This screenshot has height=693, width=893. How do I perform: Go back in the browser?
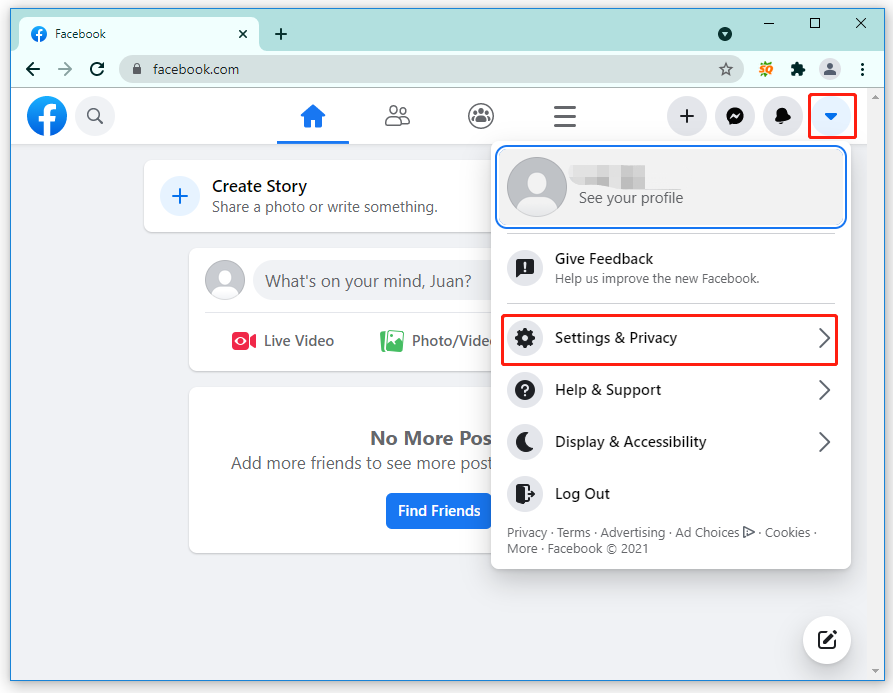[33, 69]
